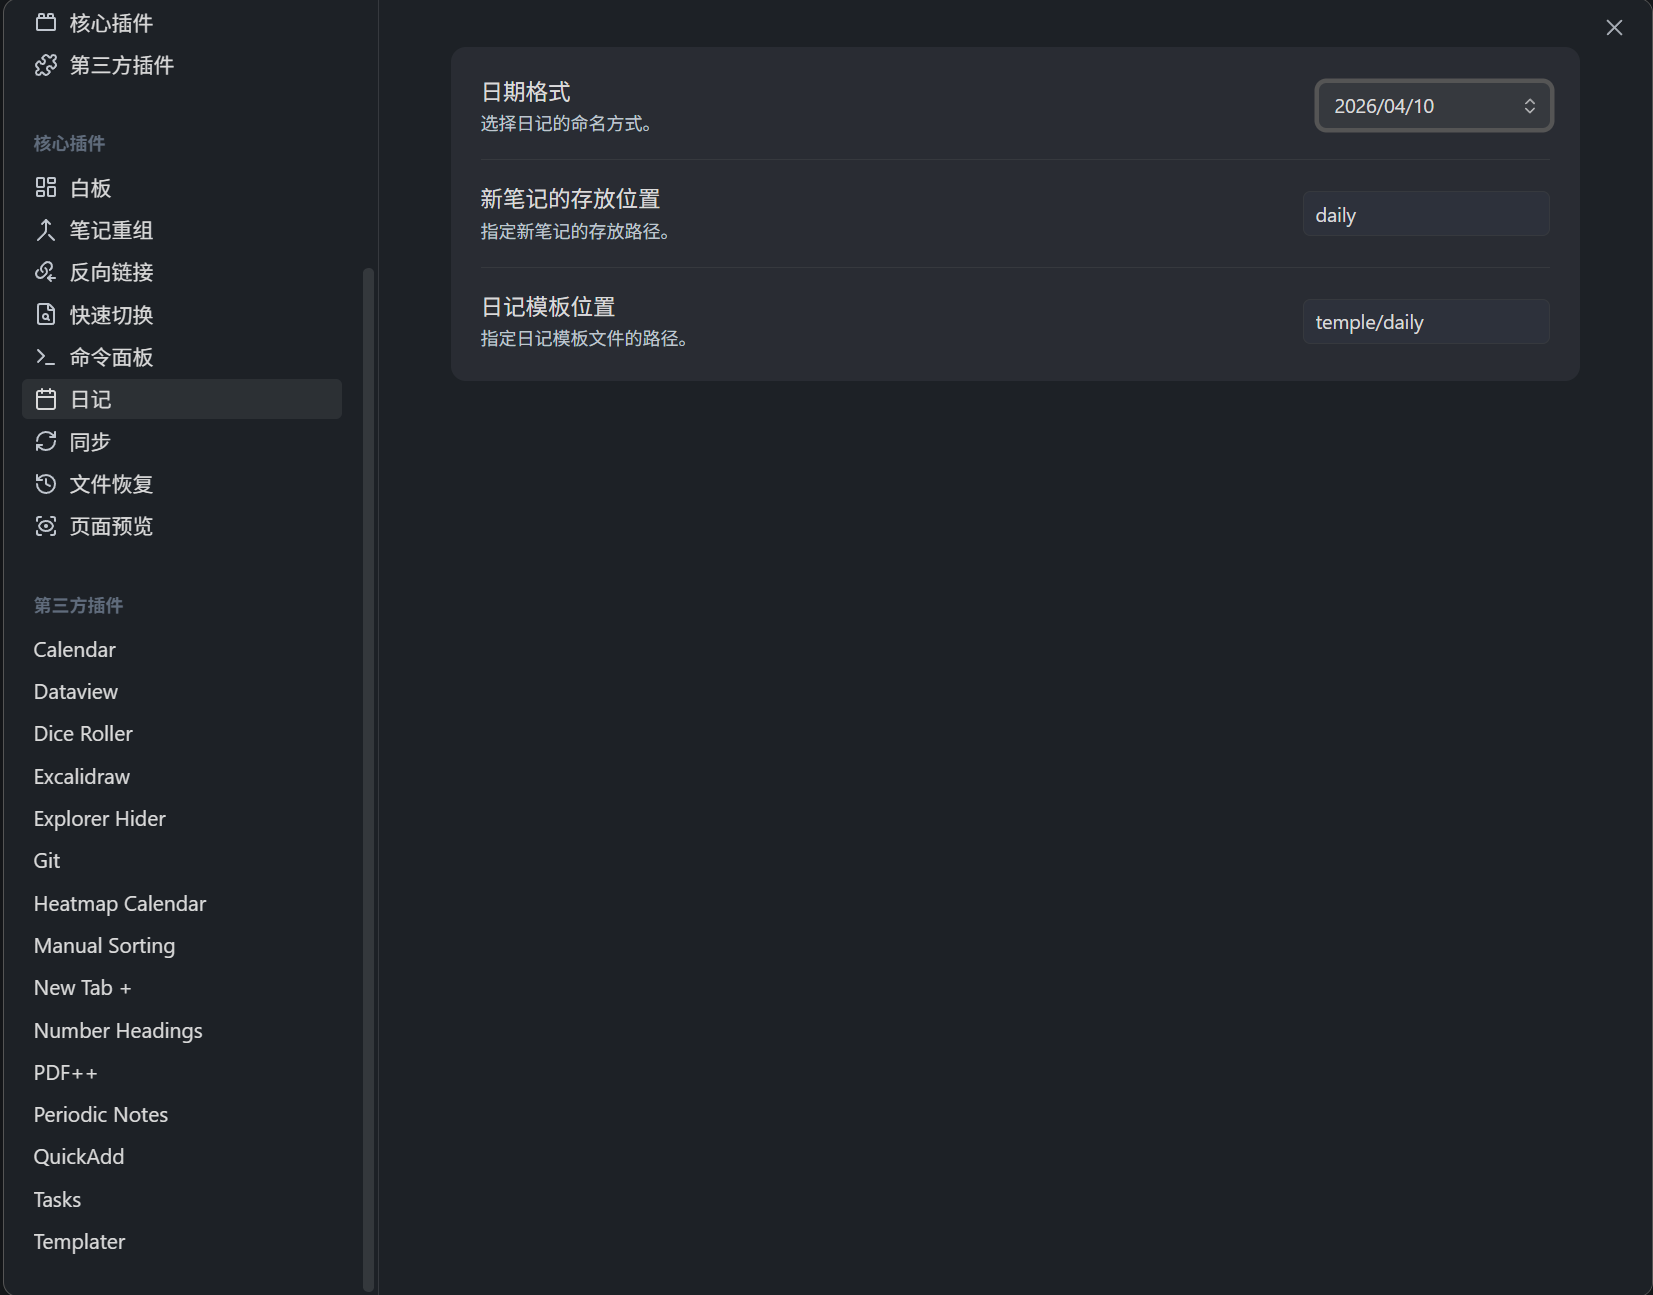
Task: Open Templater plugin settings
Action: pos(80,1242)
